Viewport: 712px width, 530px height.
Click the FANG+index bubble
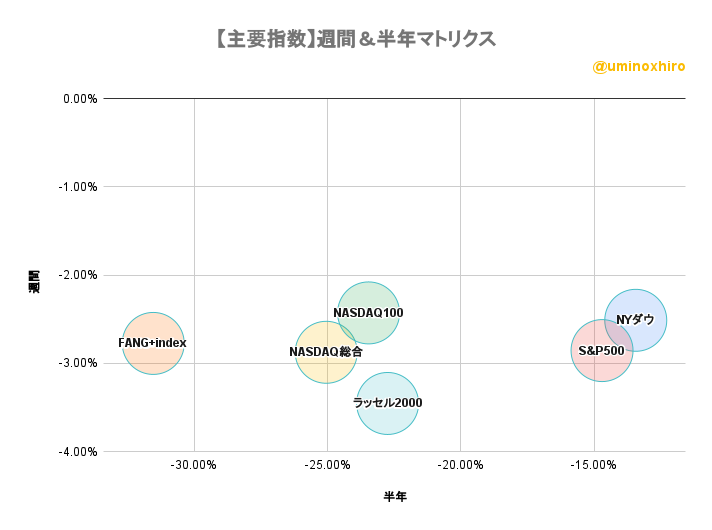point(153,343)
